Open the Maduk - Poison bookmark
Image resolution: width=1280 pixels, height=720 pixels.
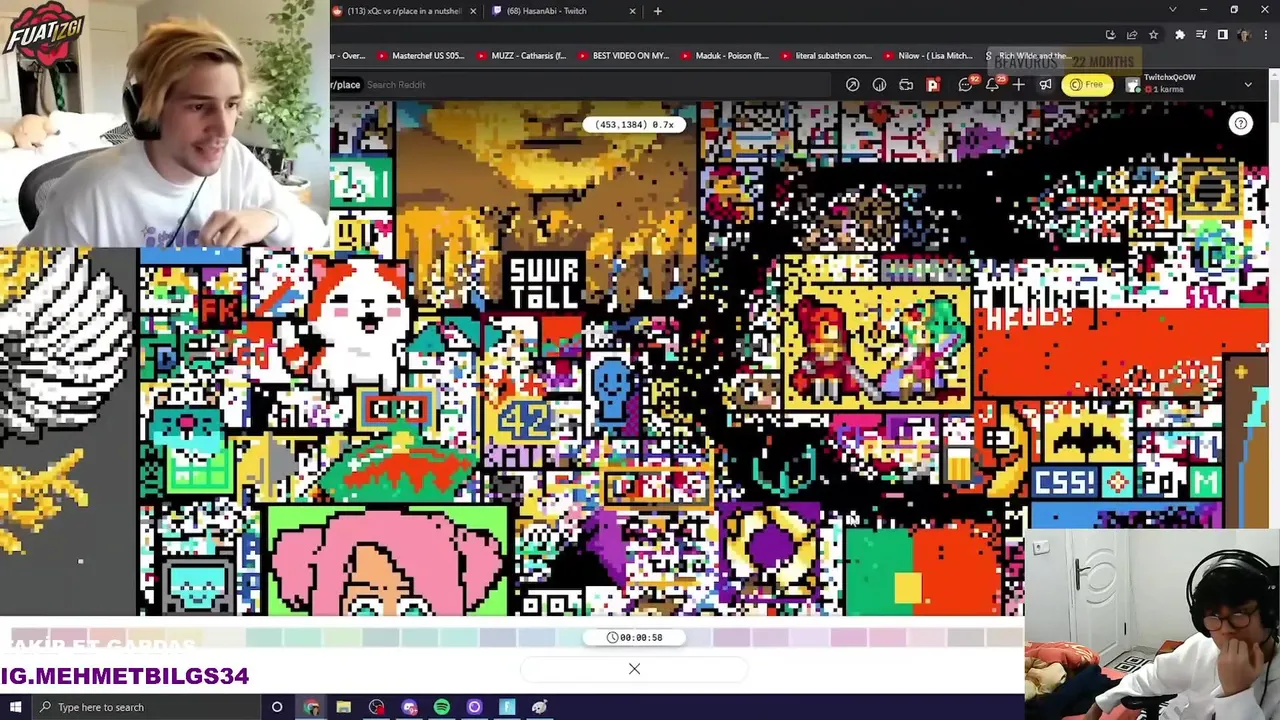(726, 56)
